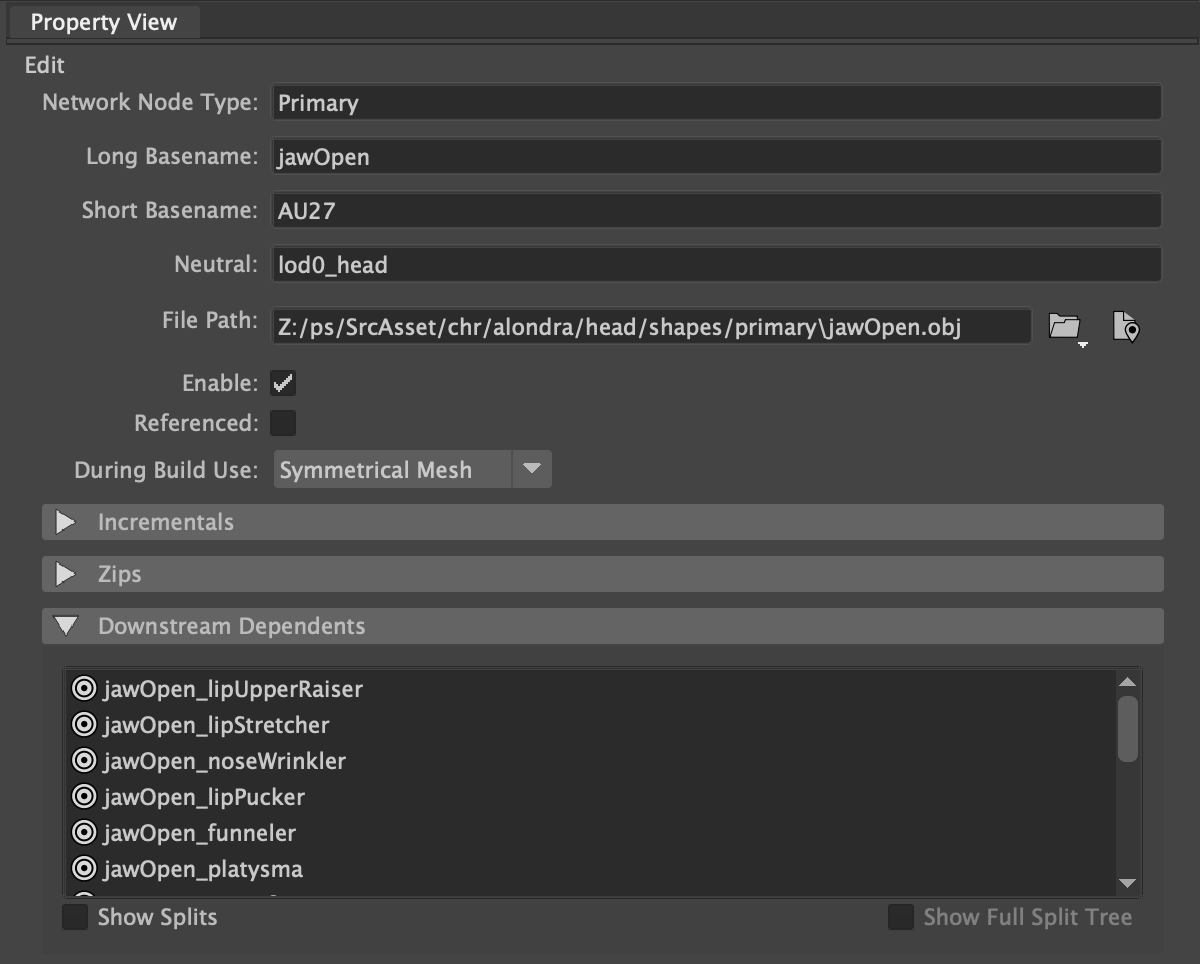Image resolution: width=1200 pixels, height=964 pixels.
Task: Click the target icon next to jawOpen_lipPucker
Action: click(x=84, y=797)
